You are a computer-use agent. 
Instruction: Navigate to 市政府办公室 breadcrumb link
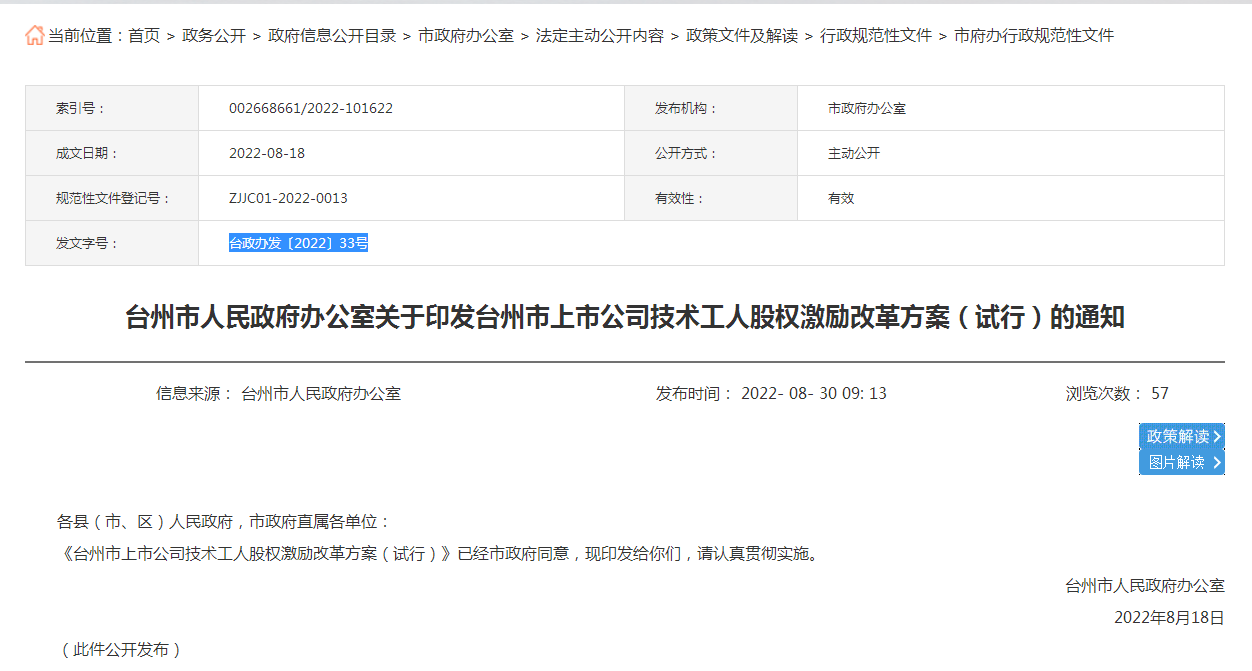[466, 36]
